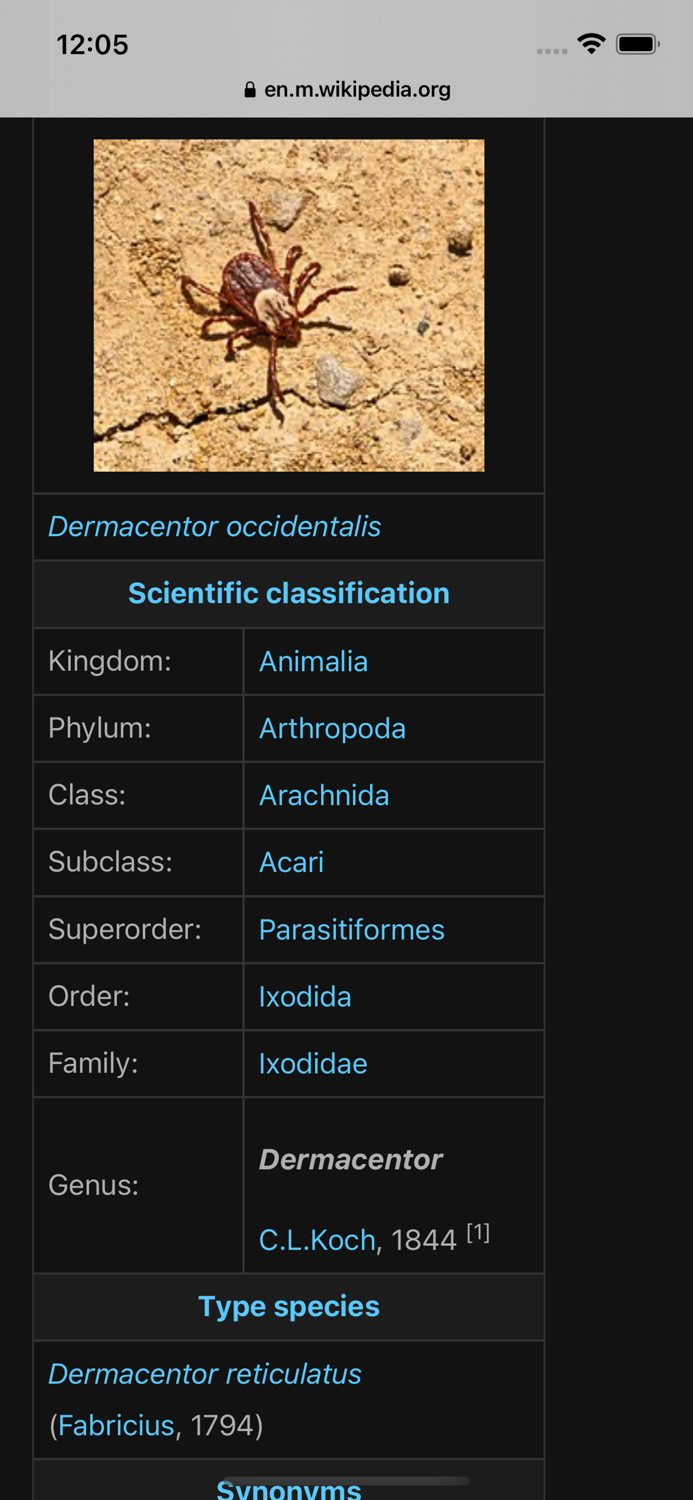
Task: Open the Animalia kingdom link
Action: click(x=313, y=661)
